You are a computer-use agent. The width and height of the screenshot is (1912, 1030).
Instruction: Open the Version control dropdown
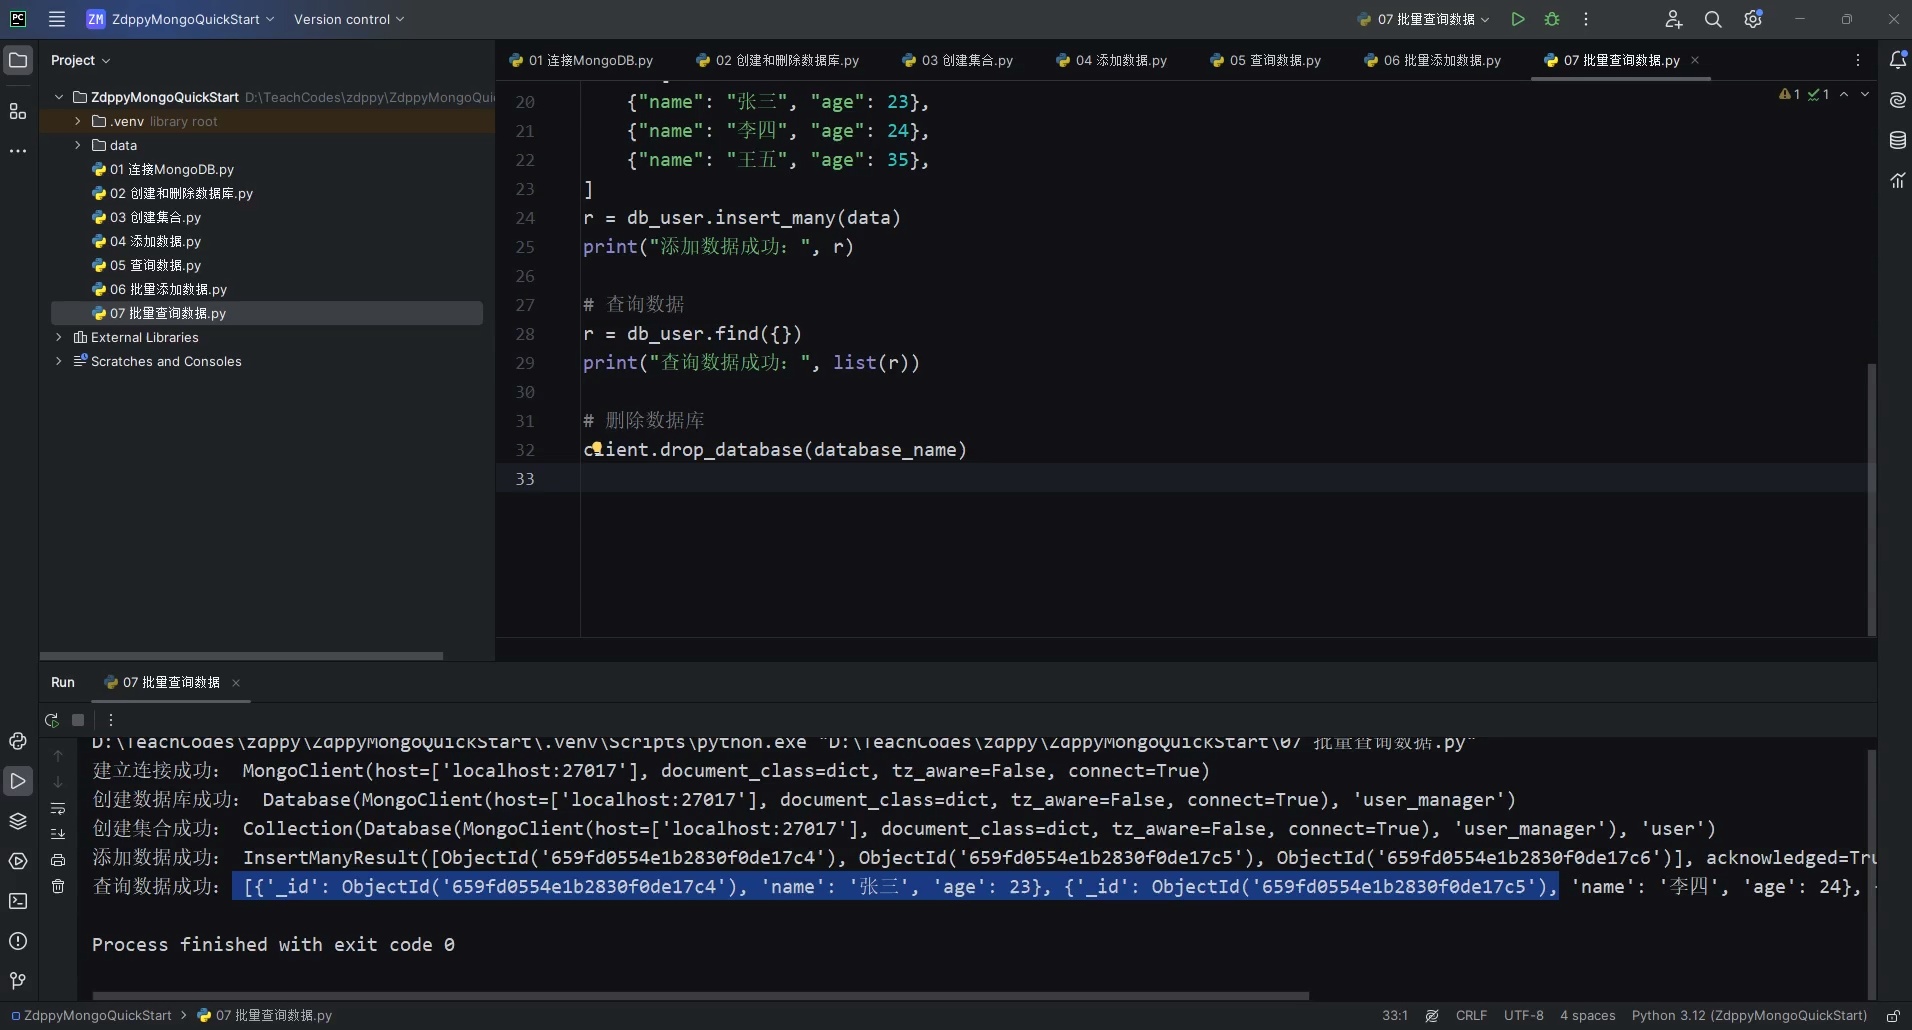[x=348, y=19]
